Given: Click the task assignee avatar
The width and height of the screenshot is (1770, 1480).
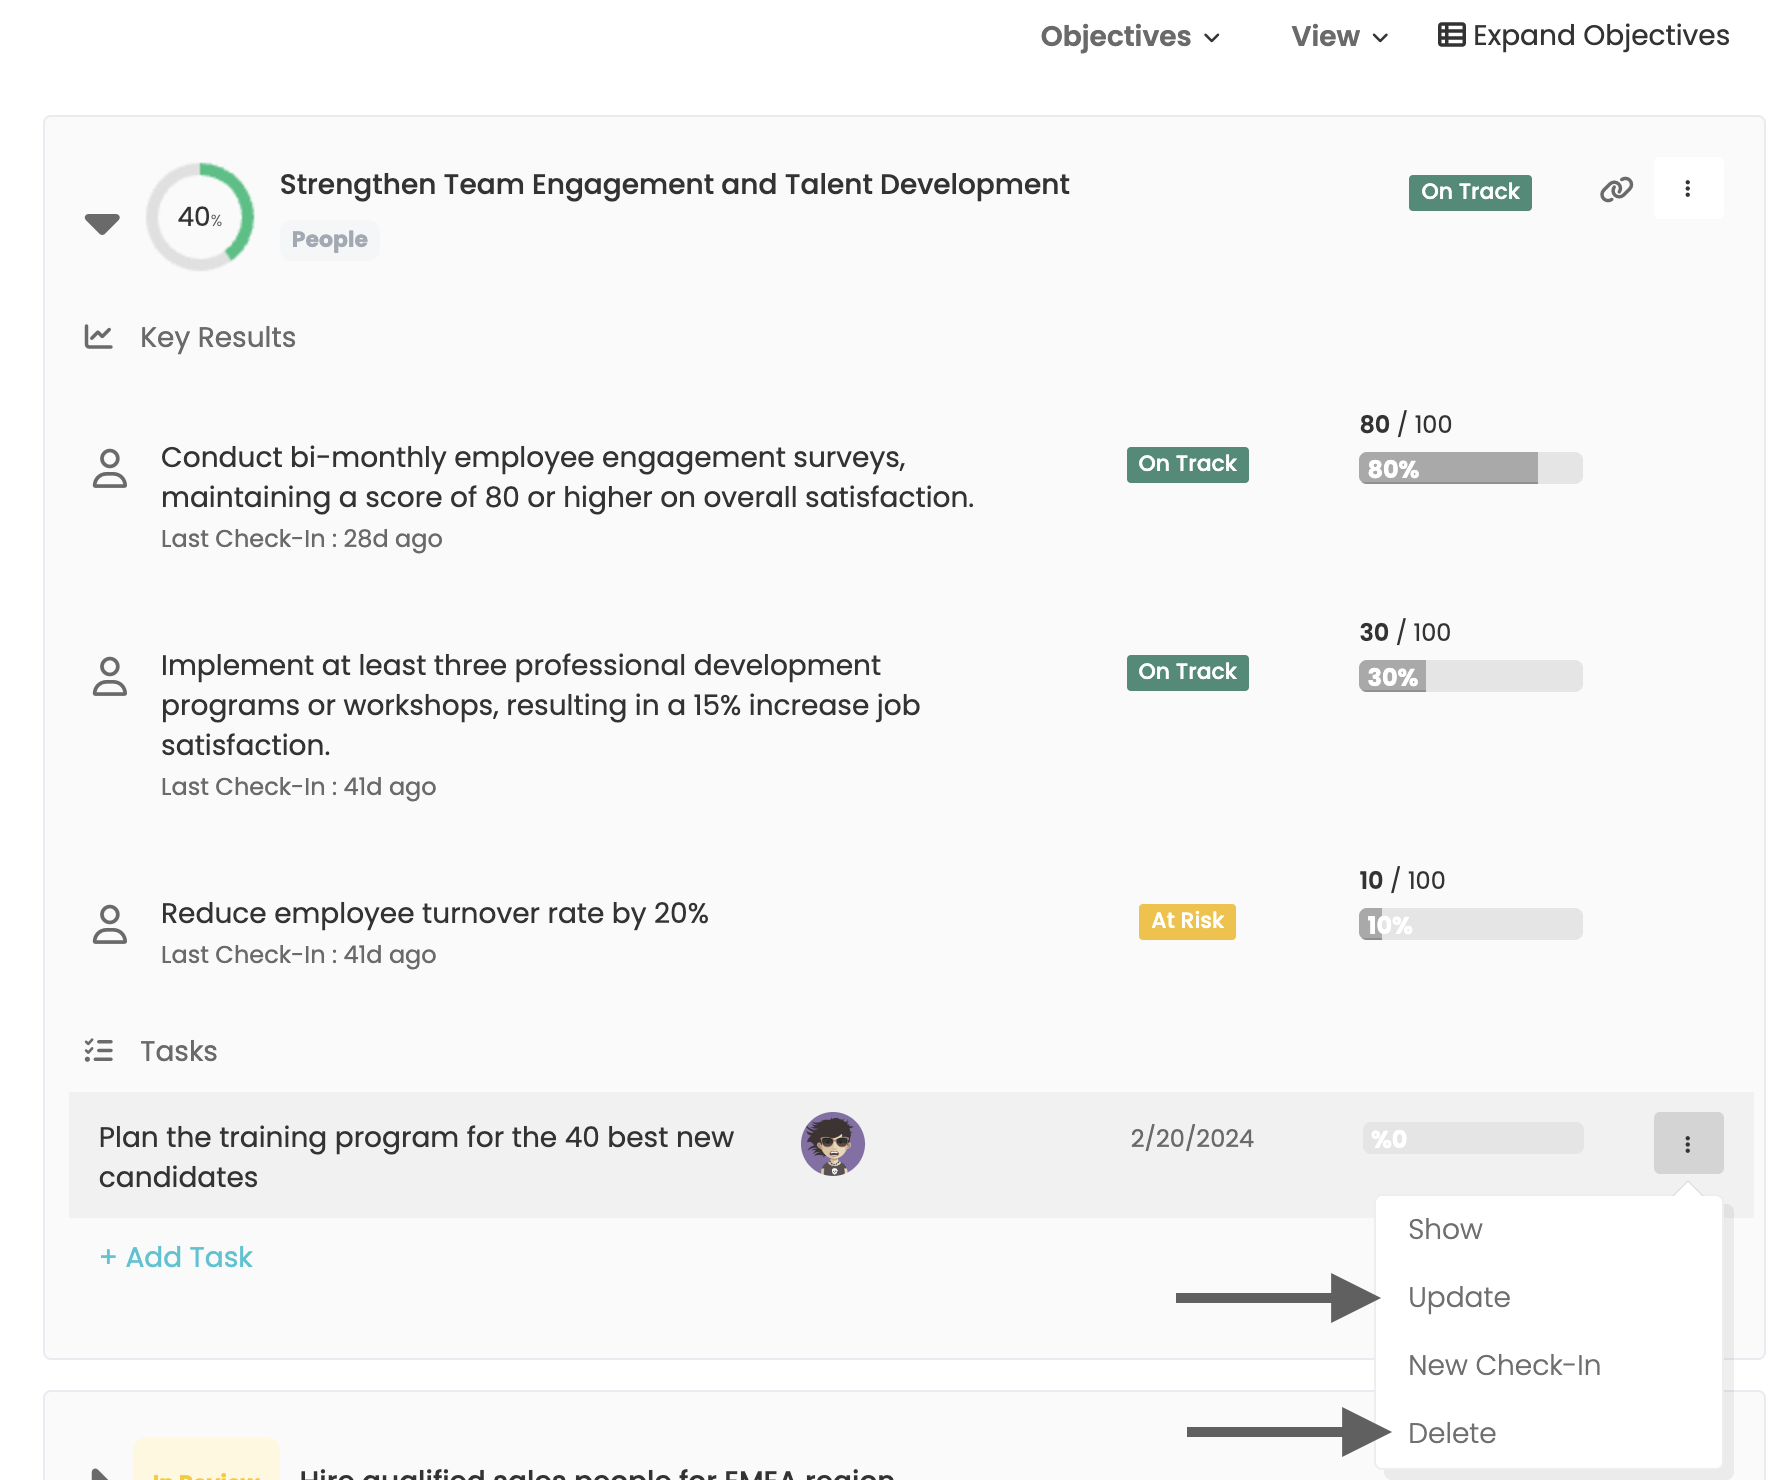Looking at the screenshot, I should click(x=832, y=1144).
